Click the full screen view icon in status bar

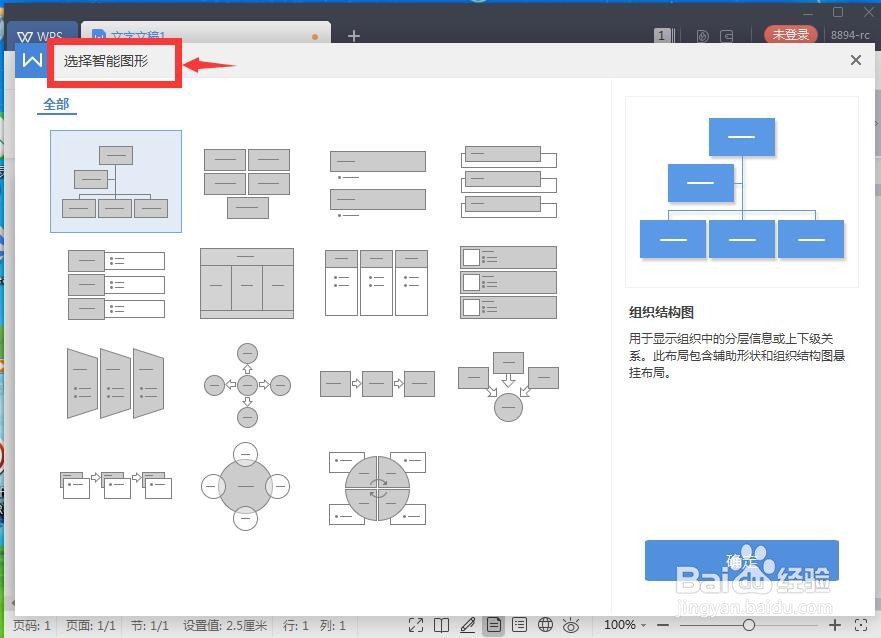[x=416, y=625]
